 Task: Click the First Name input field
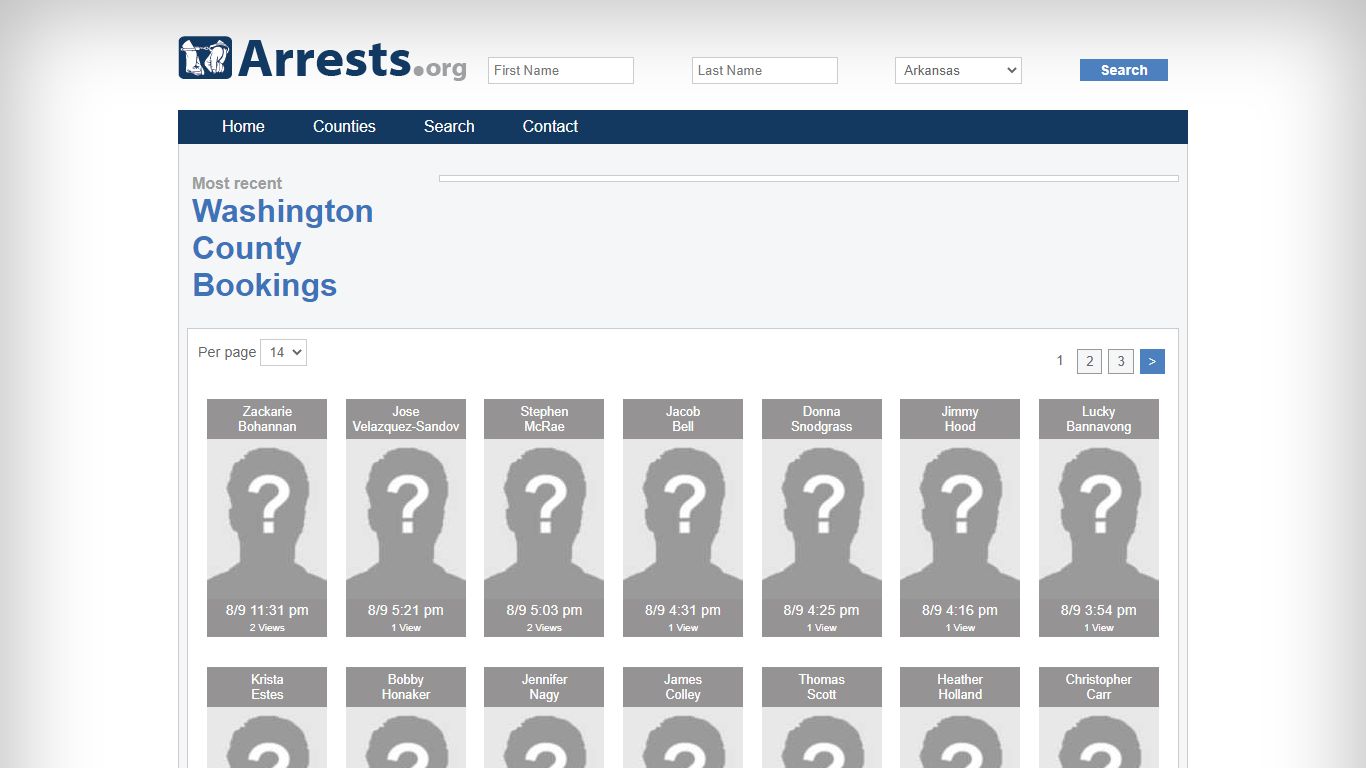tap(561, 70)
